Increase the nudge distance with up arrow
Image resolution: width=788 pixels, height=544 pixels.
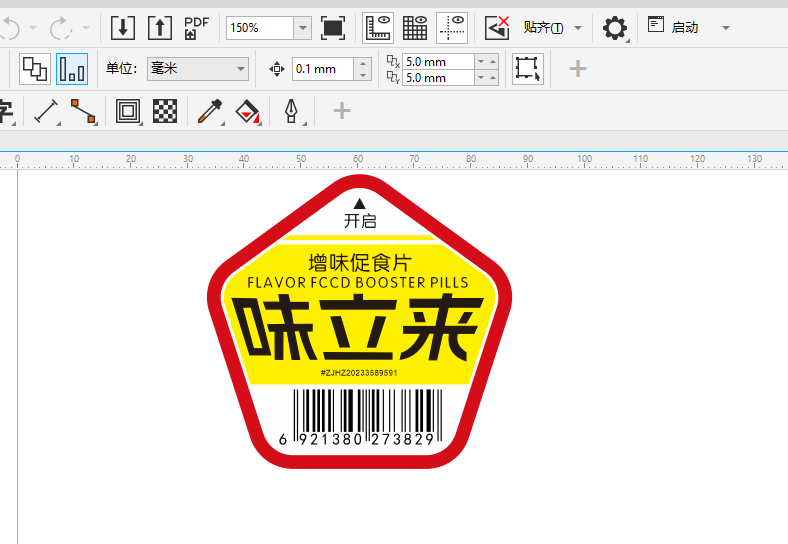click(x=363, y=63)
